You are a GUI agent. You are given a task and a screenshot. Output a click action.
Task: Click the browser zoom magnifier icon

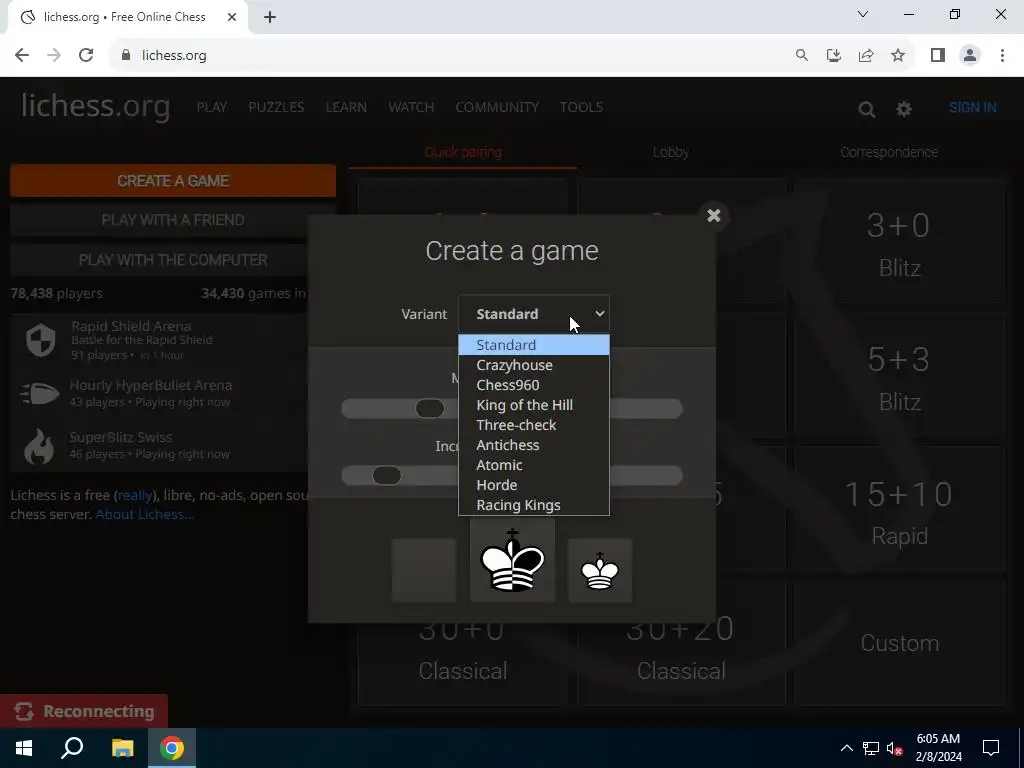coord(801,56)
